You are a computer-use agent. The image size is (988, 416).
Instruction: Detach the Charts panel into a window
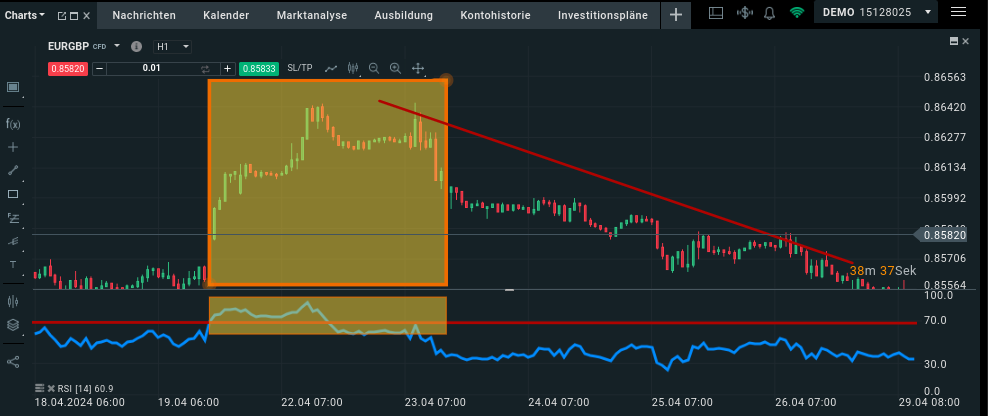pos(61,15)
